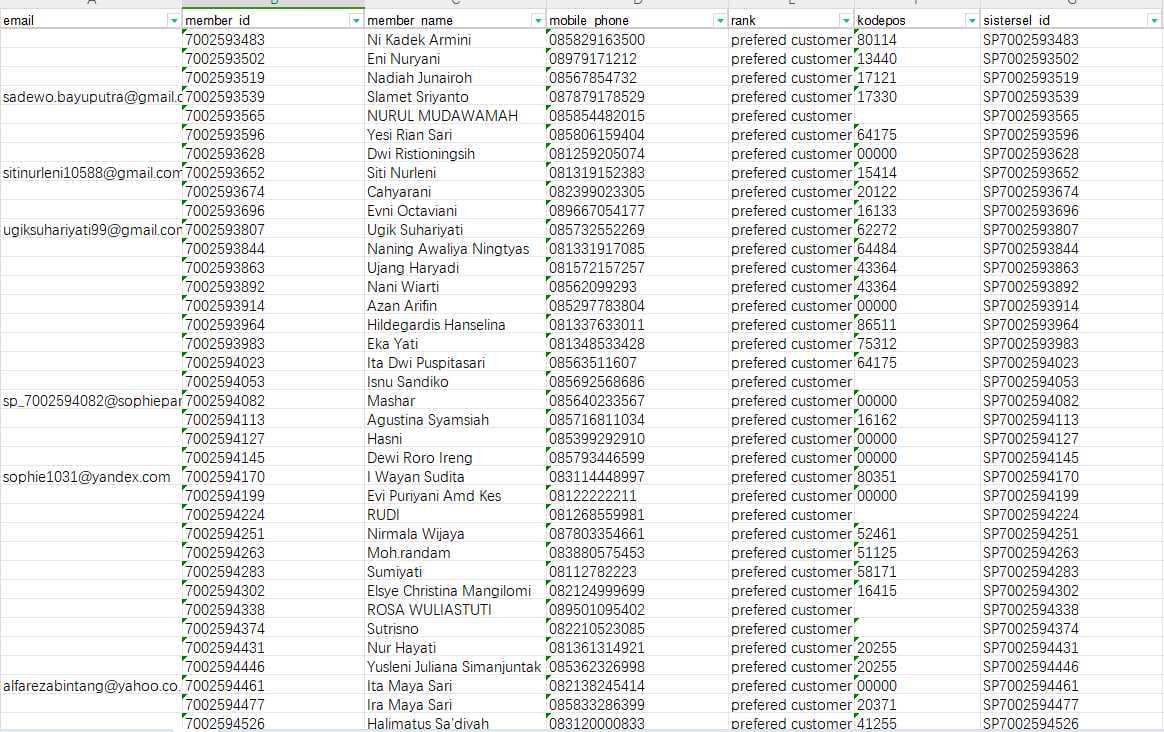Select email cell sadewo.bayuputra@gmail
The width and height of the screenshot is (1164, 732).
click(91, 97)
